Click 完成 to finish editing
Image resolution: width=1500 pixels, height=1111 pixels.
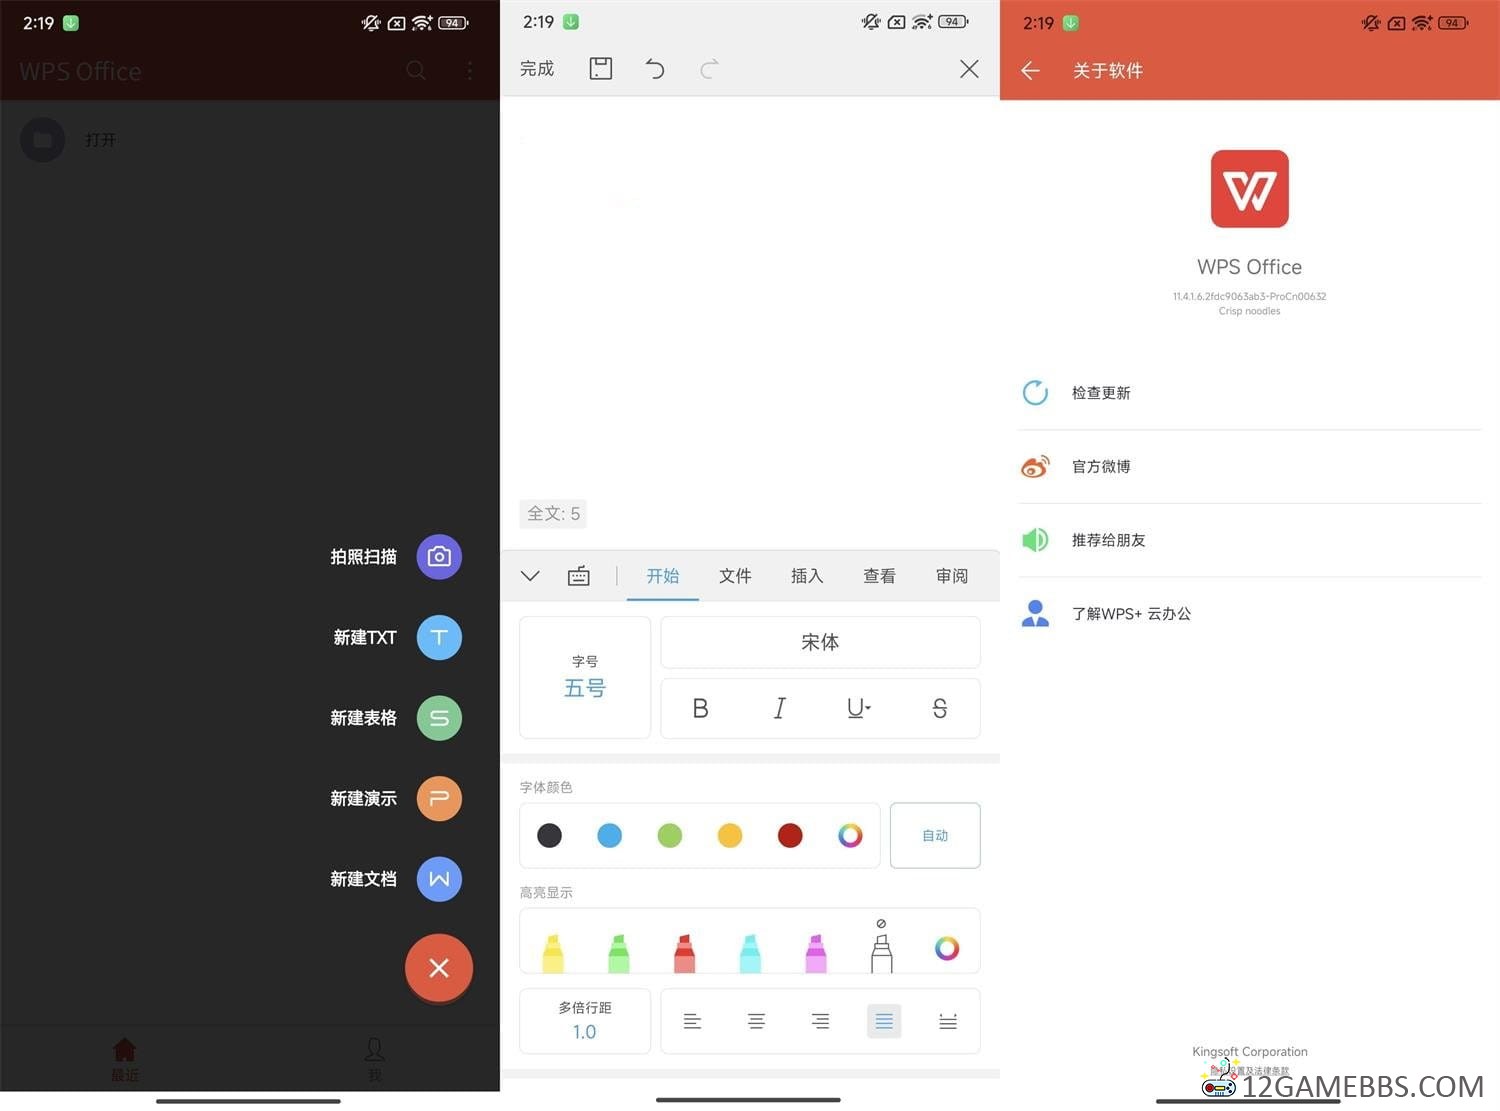tap(537, 69)
